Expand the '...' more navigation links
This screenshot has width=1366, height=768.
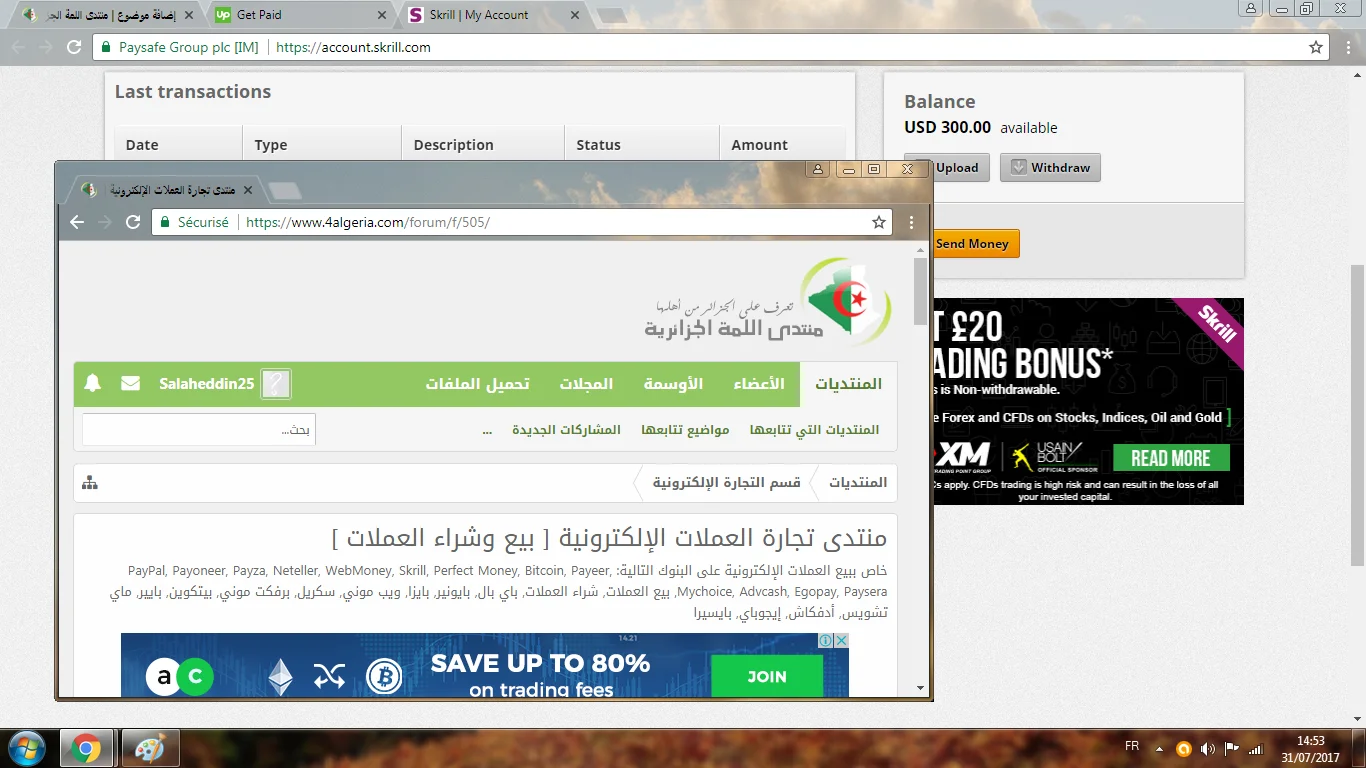(487, 430)
